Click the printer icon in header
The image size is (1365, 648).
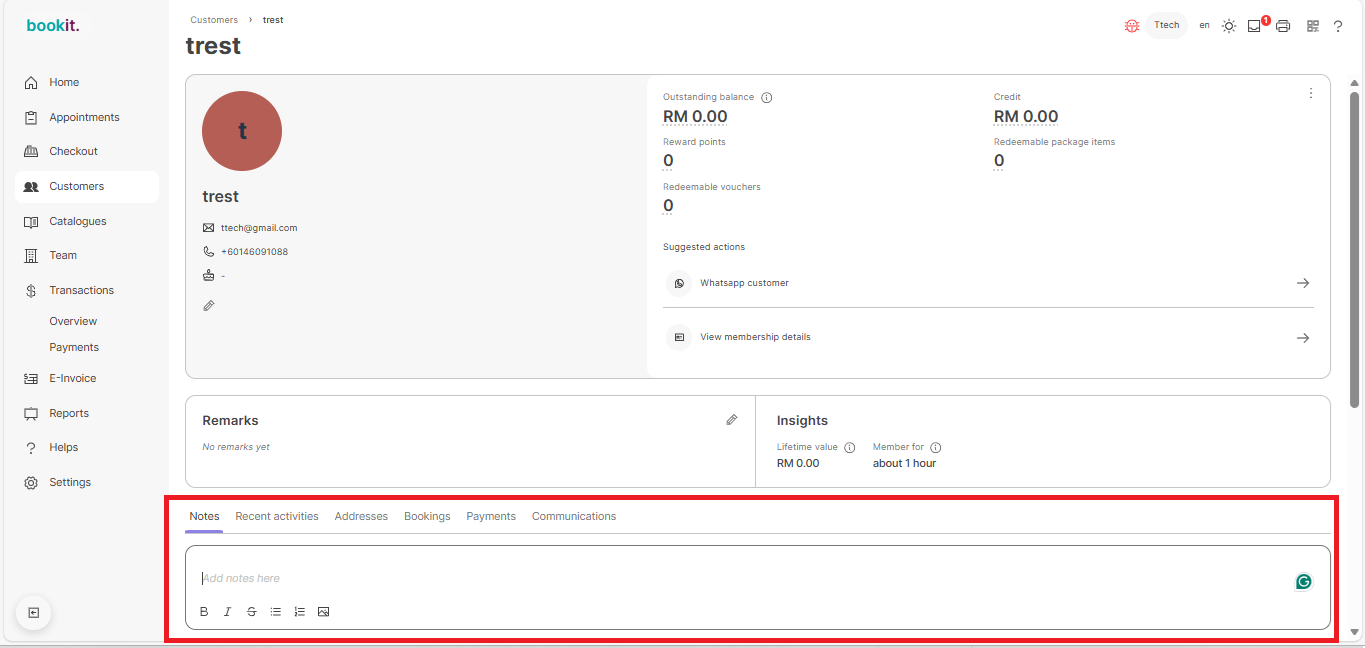click(x=1283, y=26)
